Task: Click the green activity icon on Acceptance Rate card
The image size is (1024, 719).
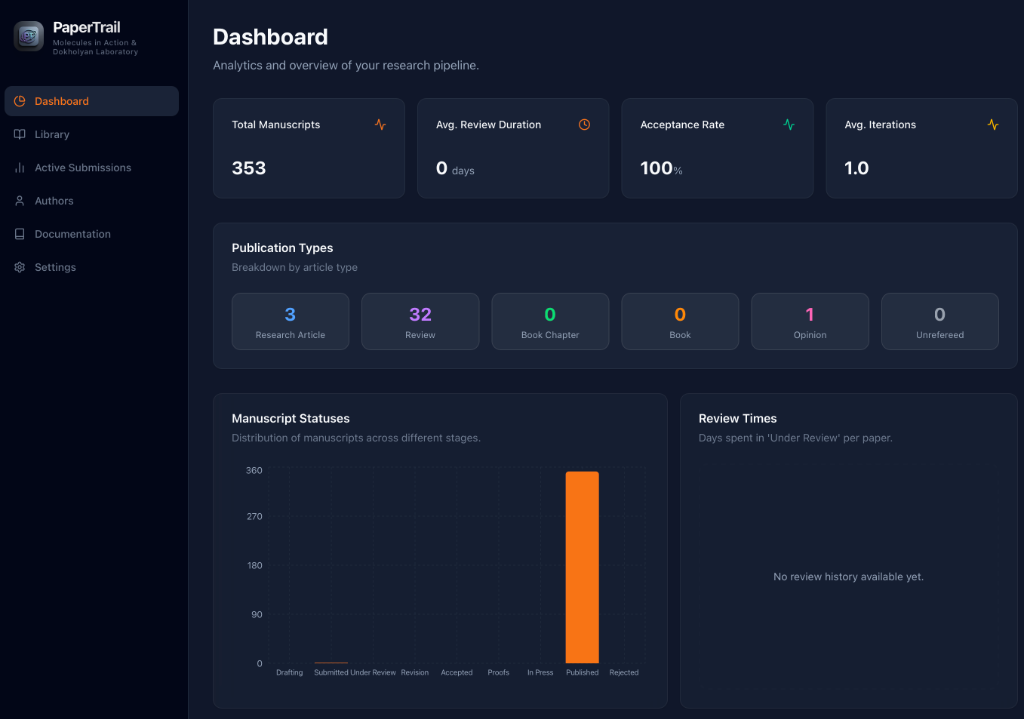Action: point(789,124)
